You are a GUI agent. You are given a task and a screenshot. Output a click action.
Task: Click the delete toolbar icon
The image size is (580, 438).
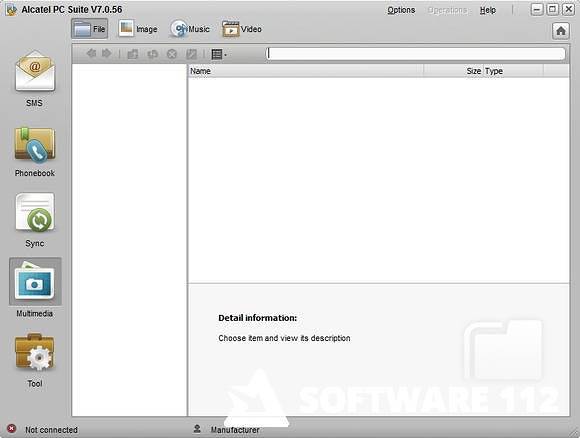172,54
